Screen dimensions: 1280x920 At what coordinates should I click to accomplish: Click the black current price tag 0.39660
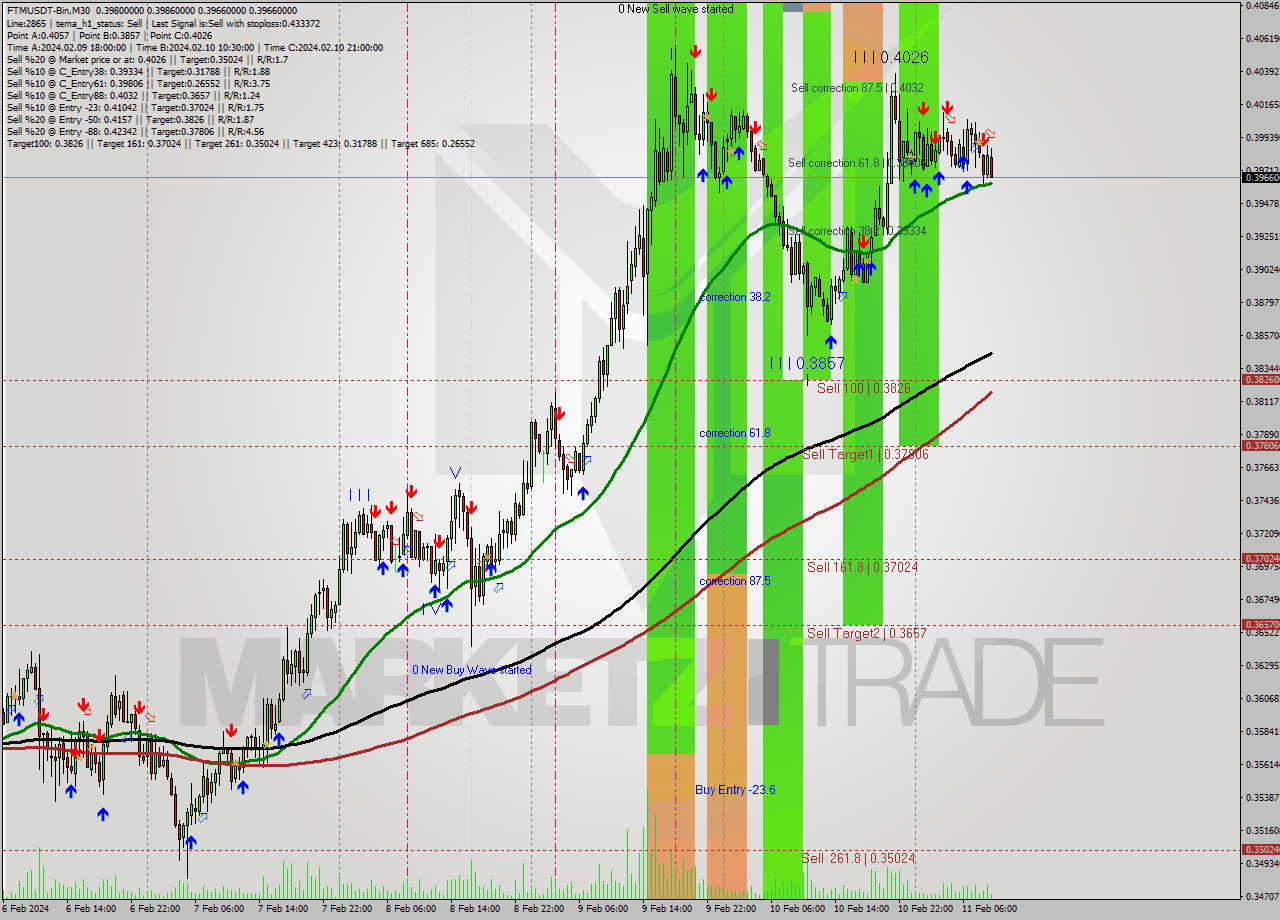[1260, 177]
